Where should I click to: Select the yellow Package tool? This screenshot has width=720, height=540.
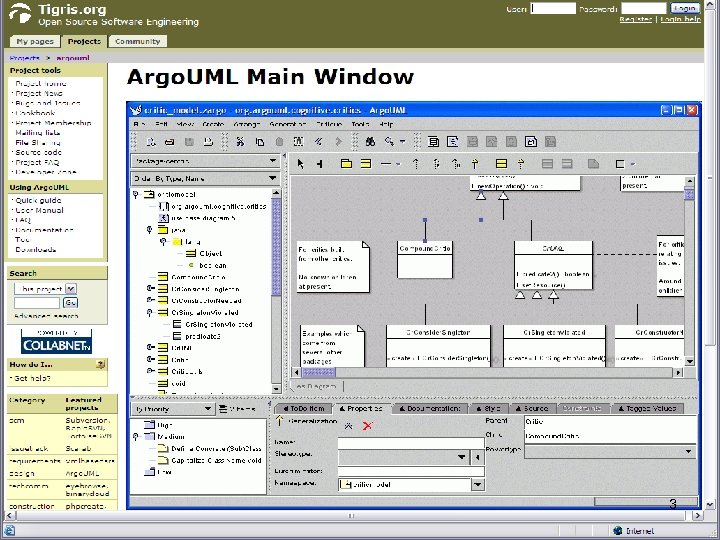pyautogui.click(x=346, y=164)
